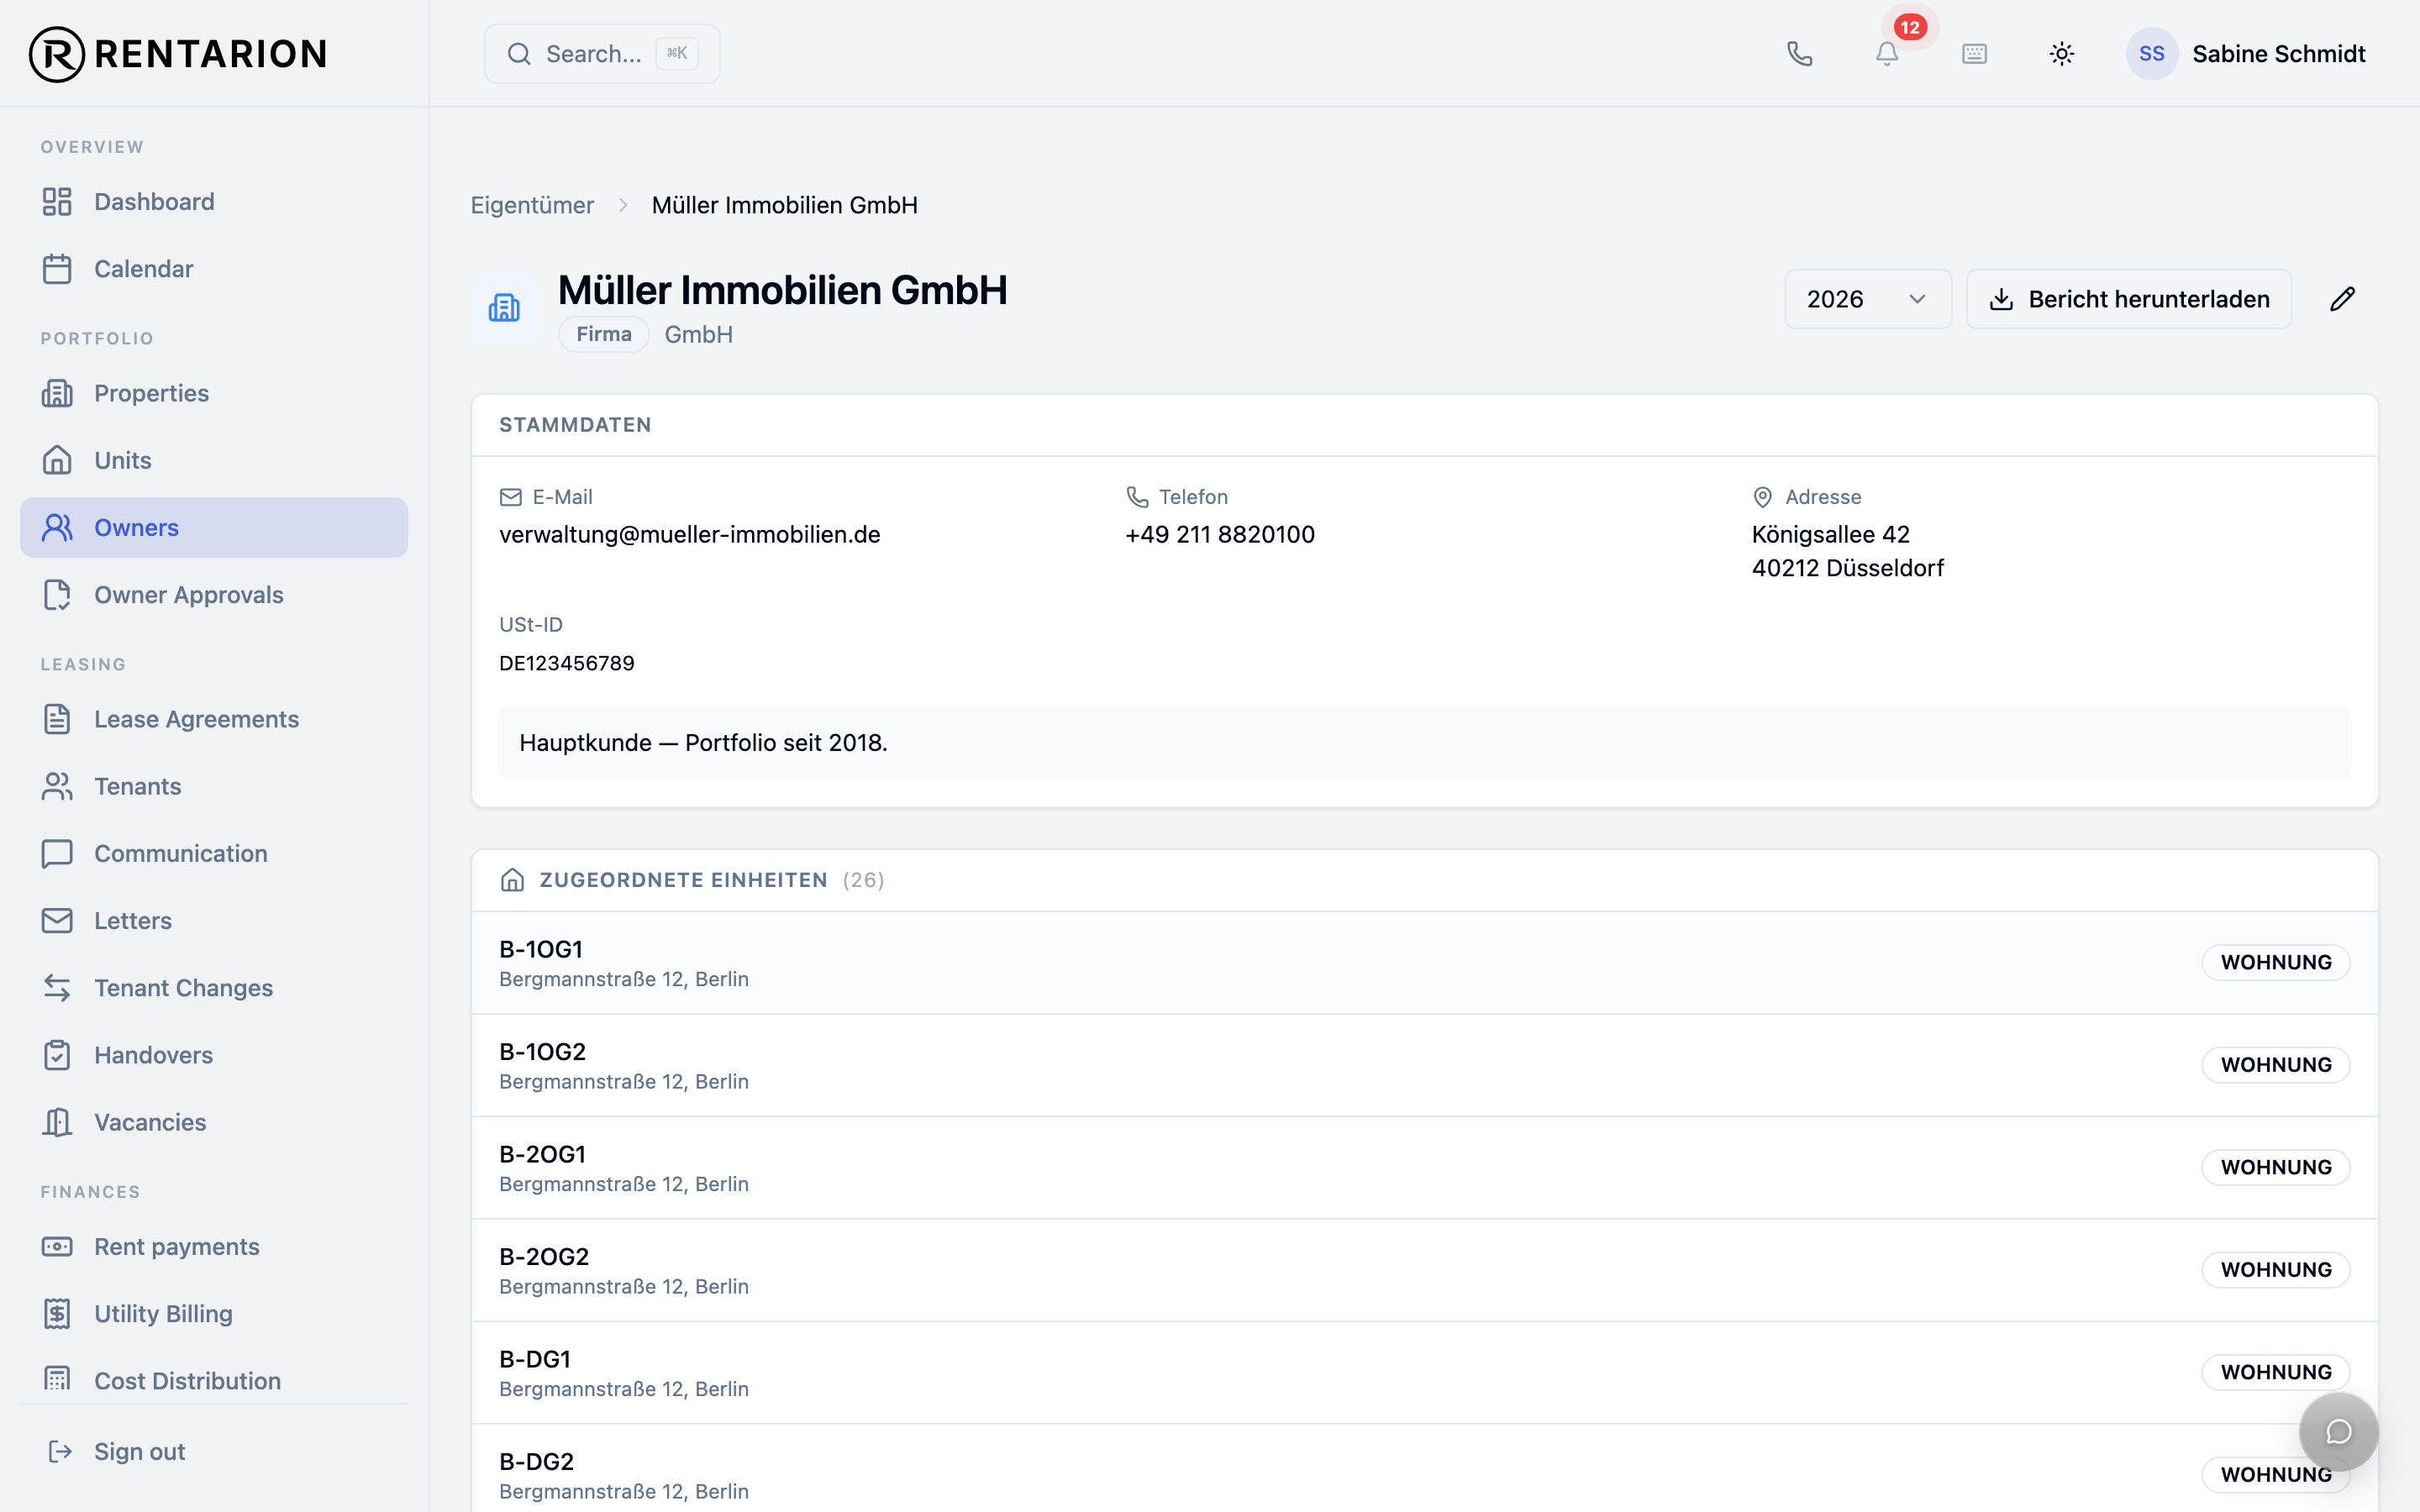Go to Utility Billing
Screen dimensions: 2420x1512
pyautogui.click(x=214, y=1314)
